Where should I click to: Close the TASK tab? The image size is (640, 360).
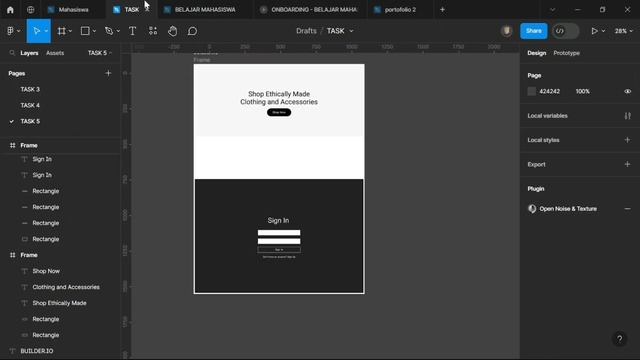[x=147, y=9]
